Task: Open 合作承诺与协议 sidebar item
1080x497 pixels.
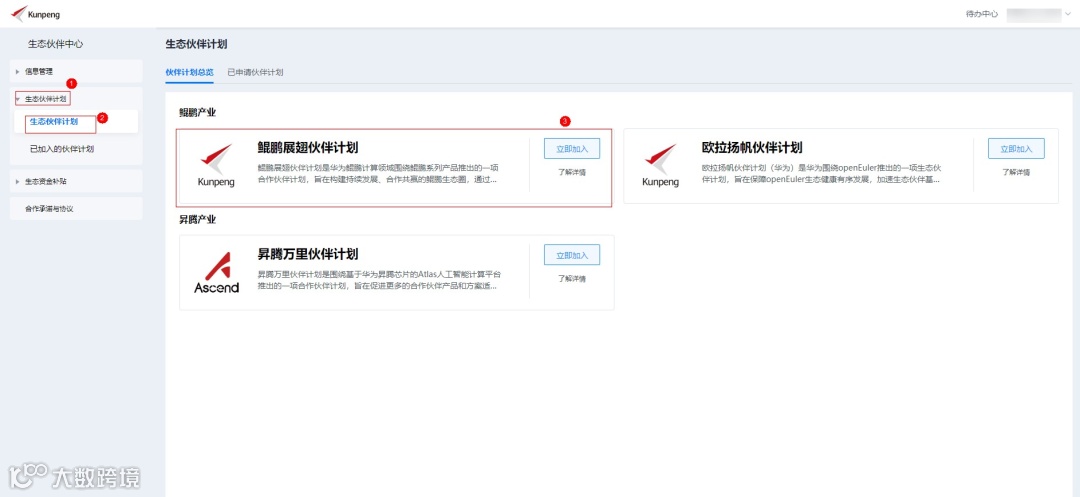Action: [x=49, y=209]
